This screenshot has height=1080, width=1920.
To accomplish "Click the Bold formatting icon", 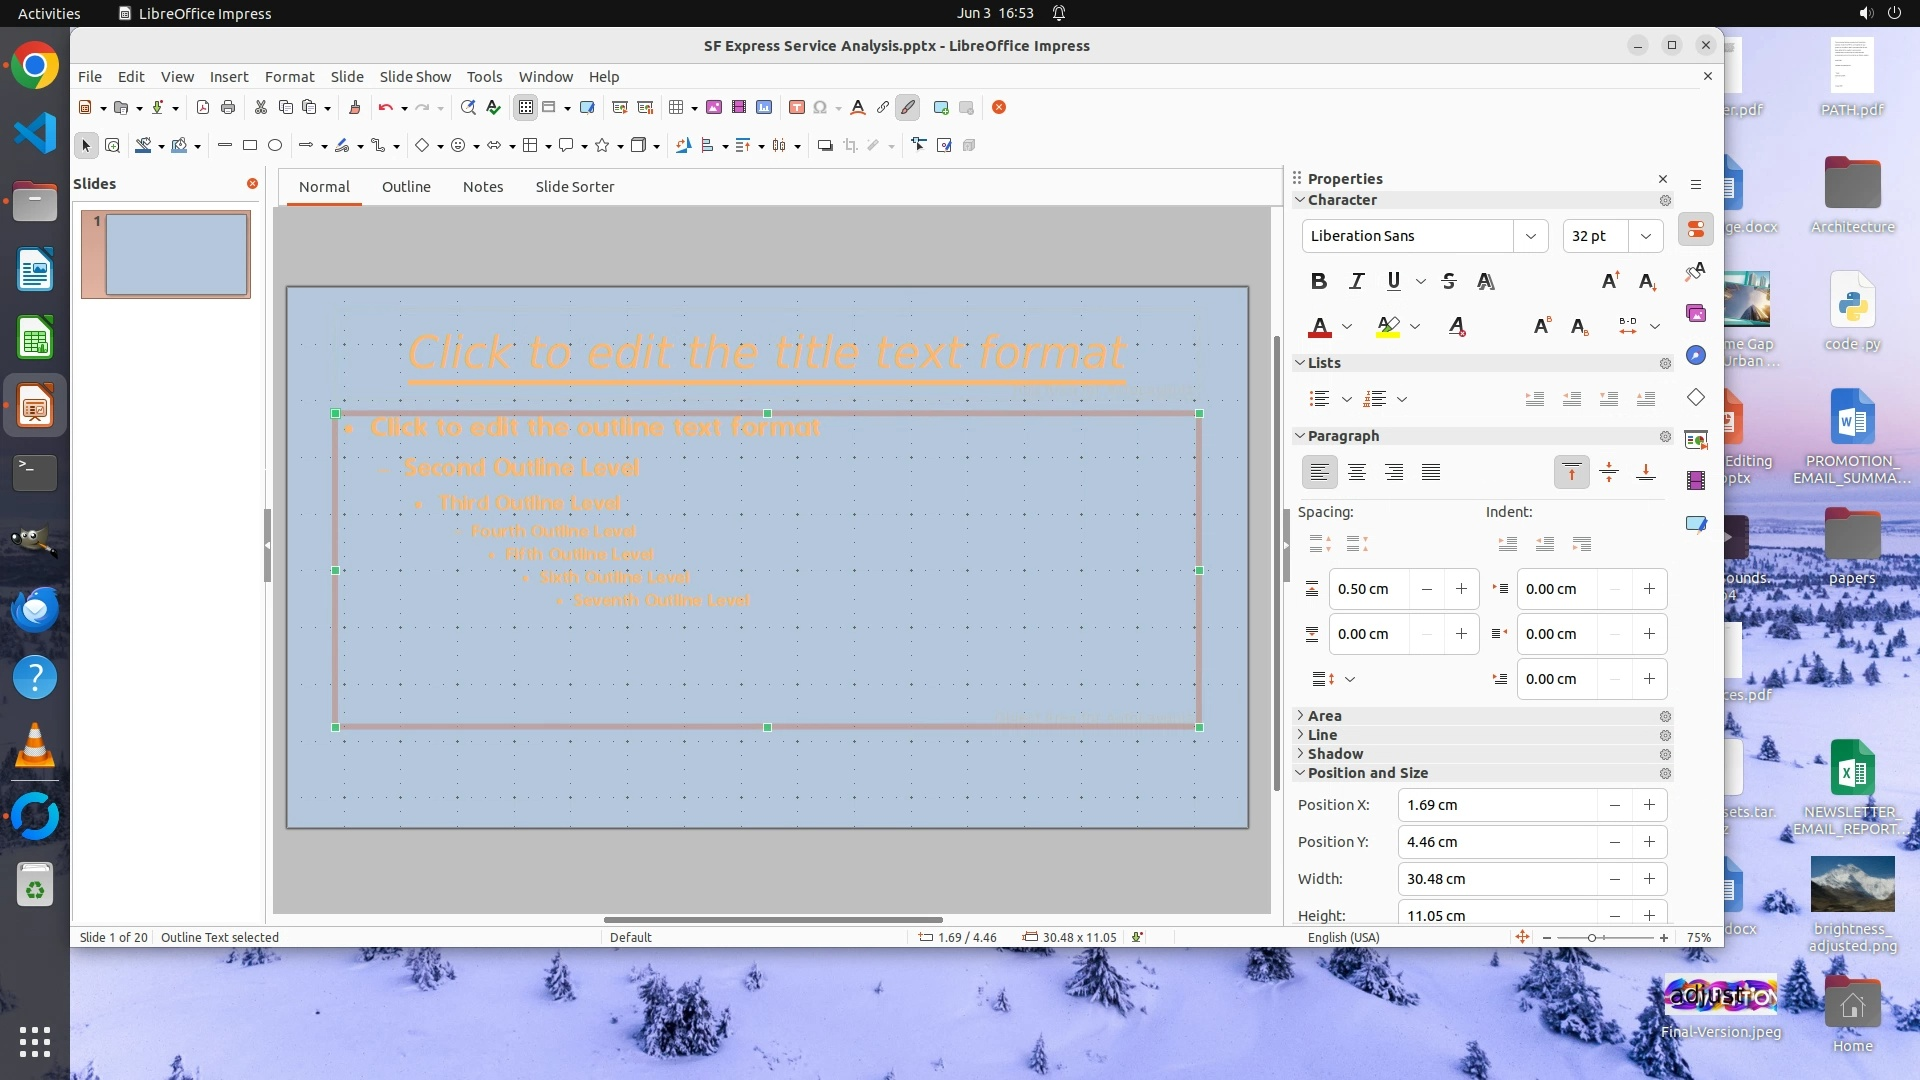I will tap(1318, 281).
